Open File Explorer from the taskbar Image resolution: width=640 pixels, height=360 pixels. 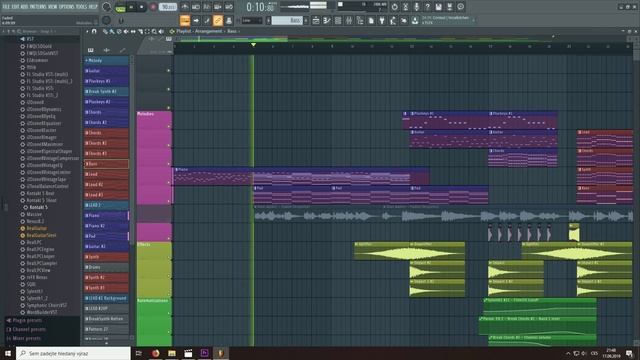172,353
